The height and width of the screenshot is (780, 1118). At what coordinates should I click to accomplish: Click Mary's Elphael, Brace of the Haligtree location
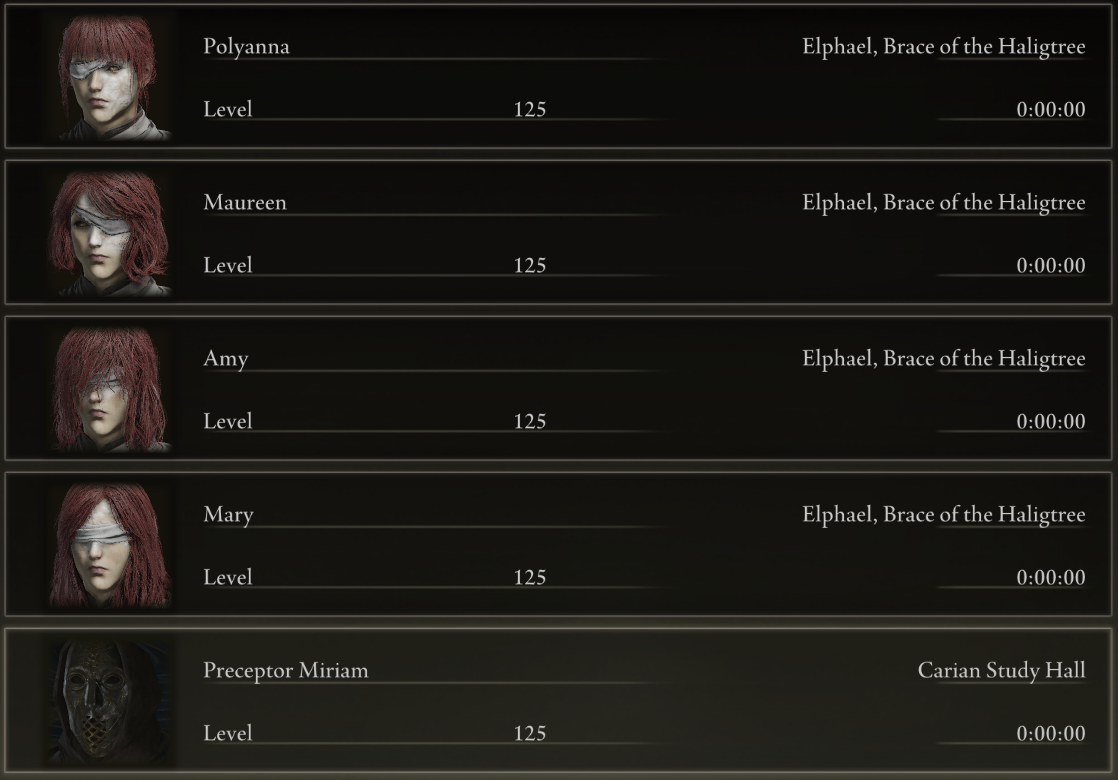coord(943,515)
